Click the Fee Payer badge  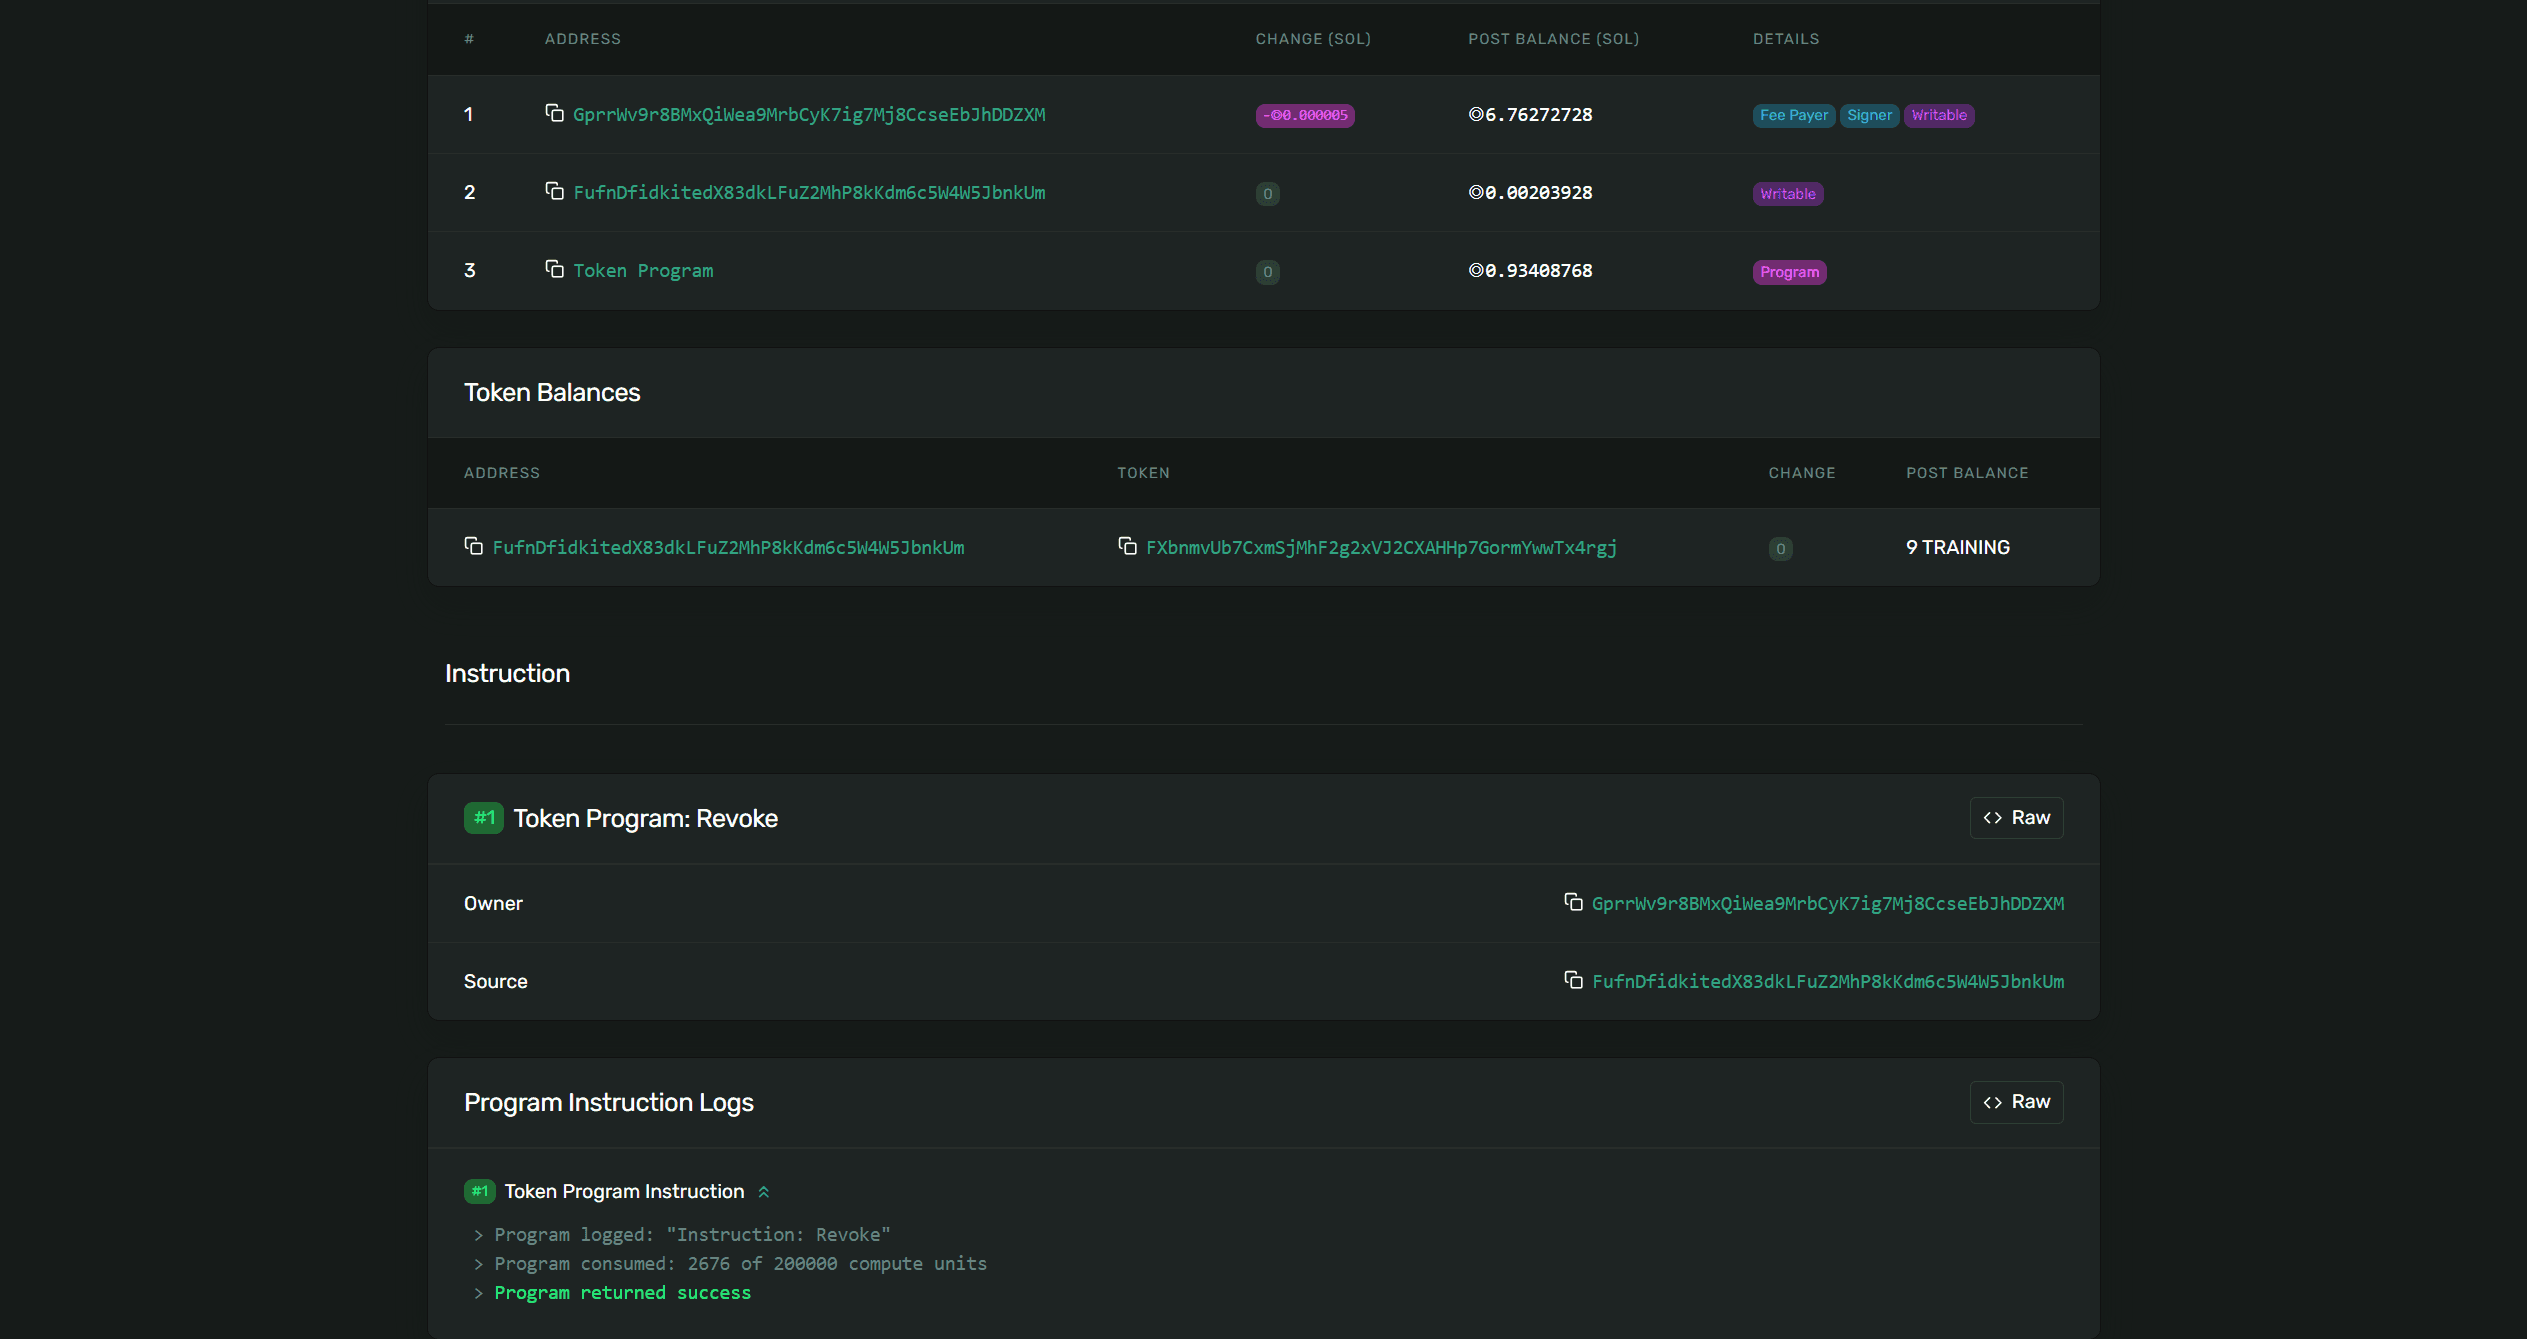tap(1793, 115)
